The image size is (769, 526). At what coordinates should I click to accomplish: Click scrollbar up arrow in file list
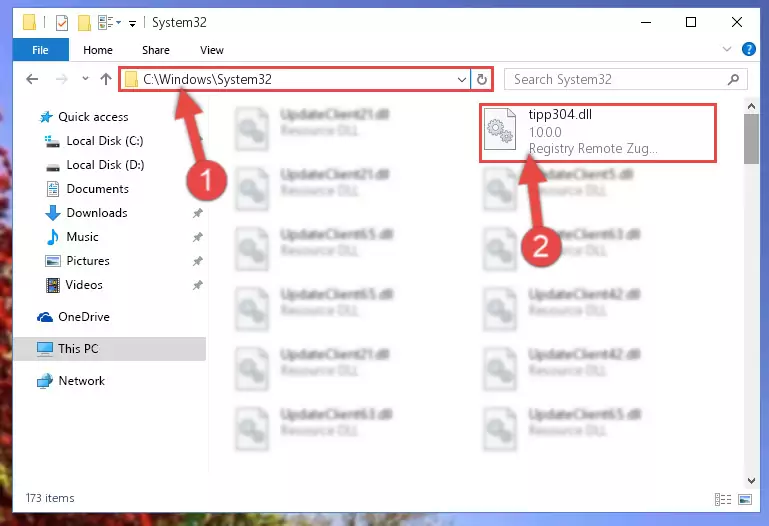coord(751,106)
